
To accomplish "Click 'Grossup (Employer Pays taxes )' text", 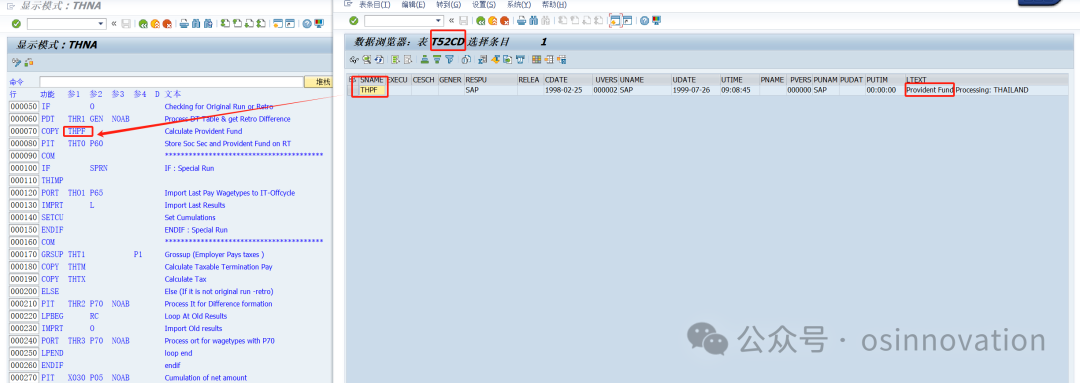I will pyautogui.click(x=214, y=254).
